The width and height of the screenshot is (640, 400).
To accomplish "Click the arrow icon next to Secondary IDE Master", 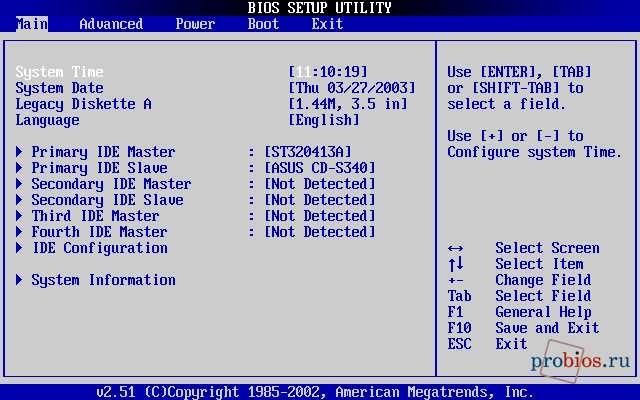I will [19, 184].
